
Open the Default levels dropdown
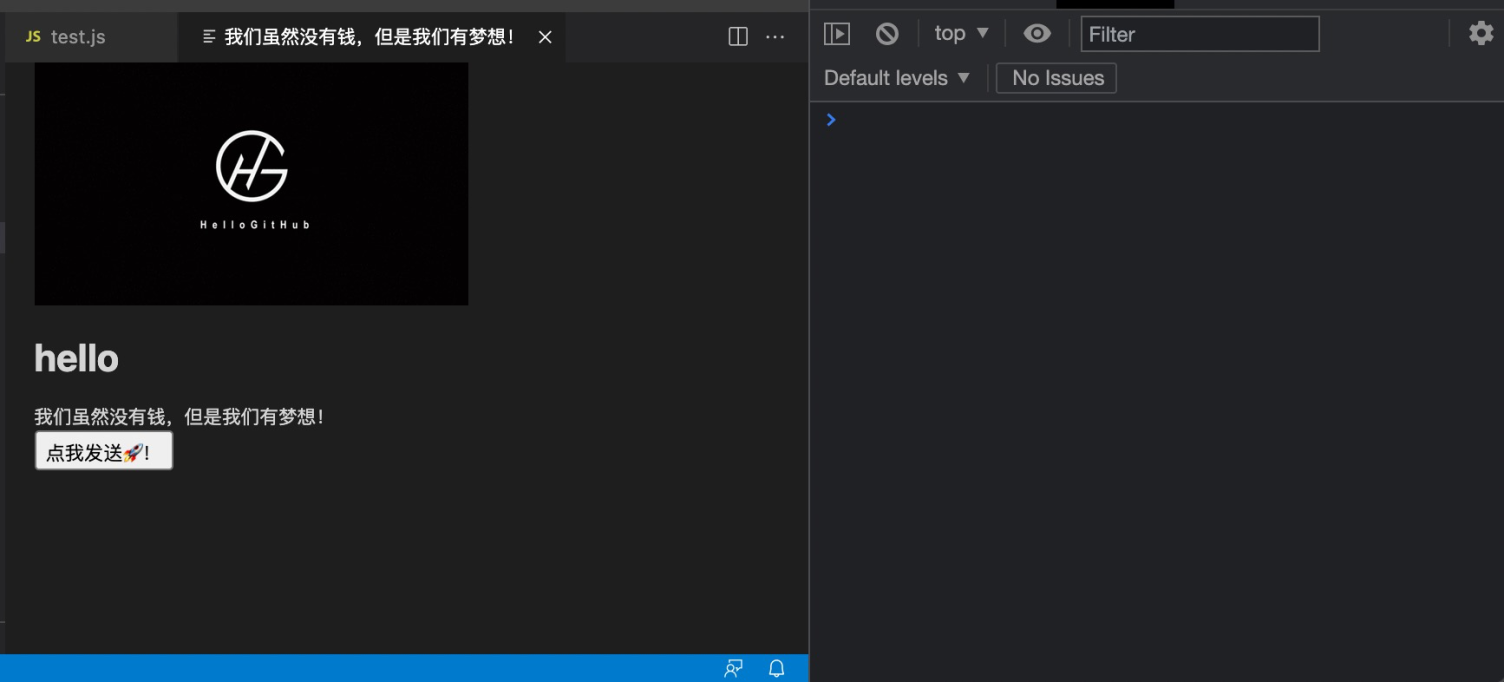tap(895, 78)
